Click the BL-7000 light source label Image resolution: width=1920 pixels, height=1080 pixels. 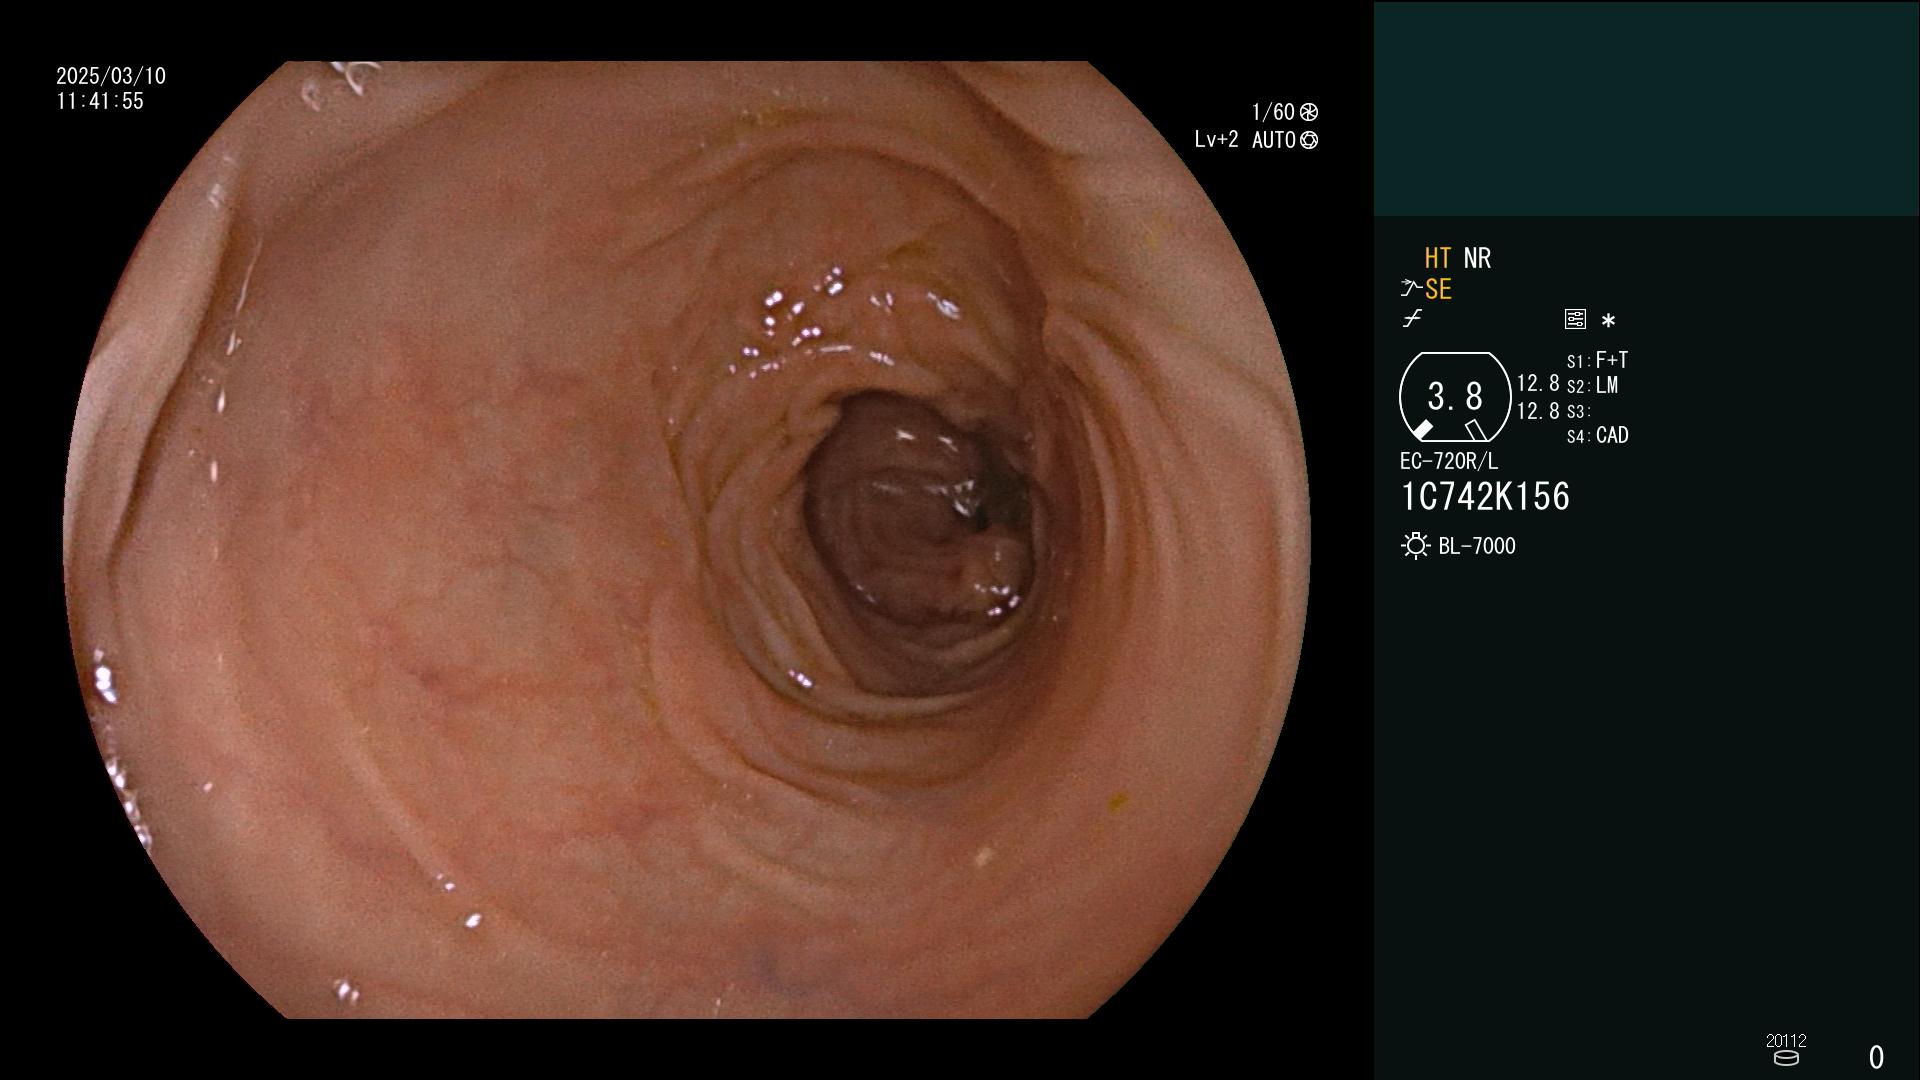(1477, 546)
